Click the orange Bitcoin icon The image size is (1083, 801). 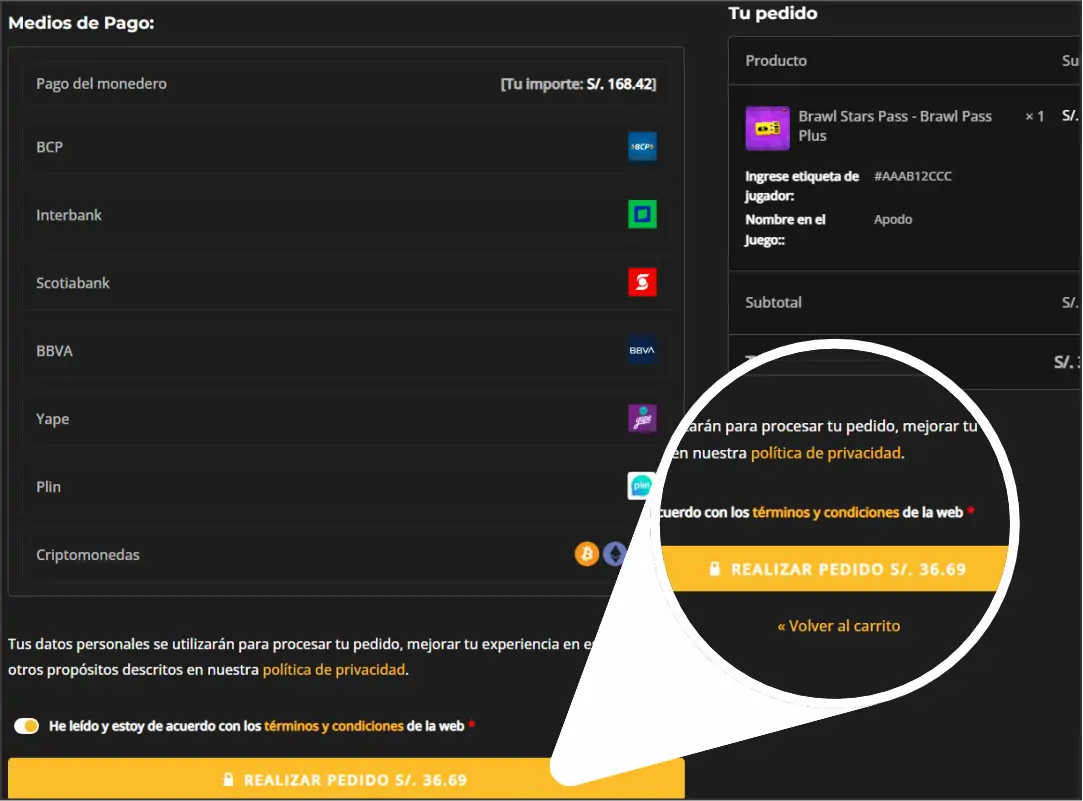(x=587, y=554)
